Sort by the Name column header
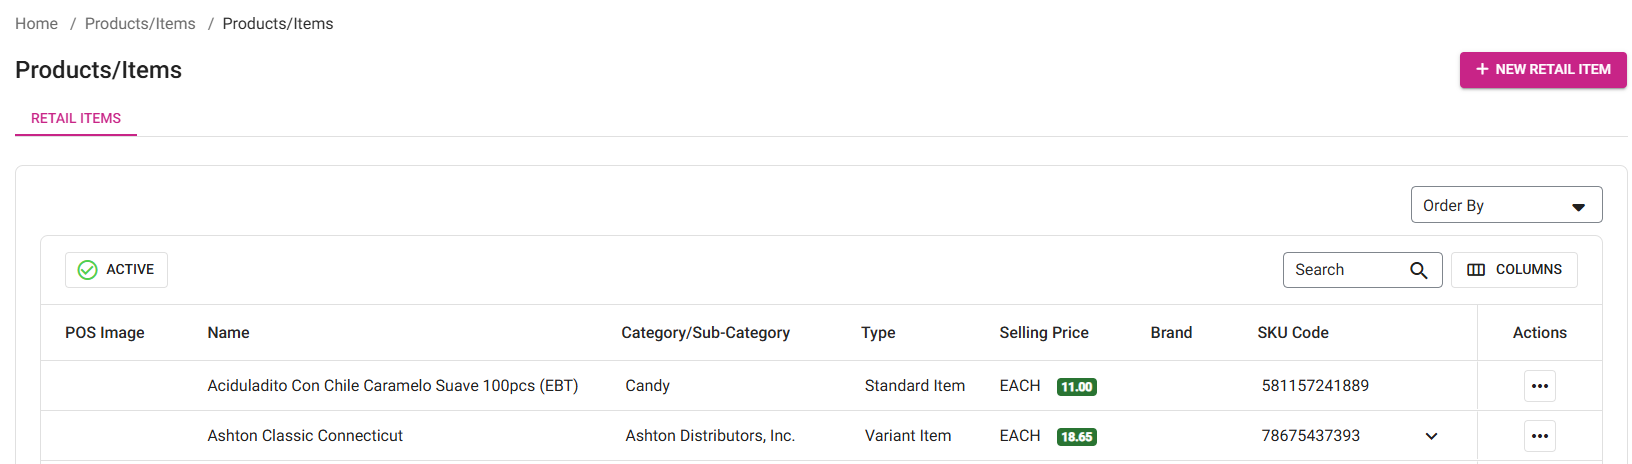The image size is (1632, 464). 228,333
